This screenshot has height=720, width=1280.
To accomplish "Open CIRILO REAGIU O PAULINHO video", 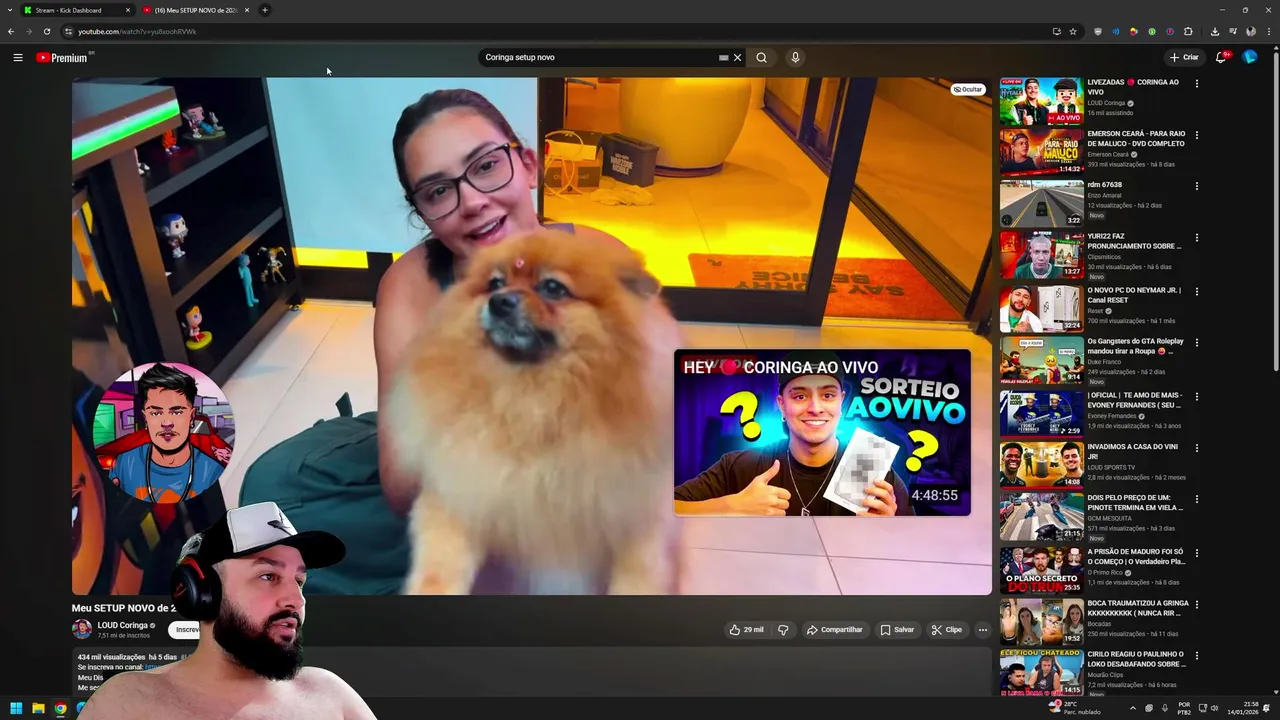I will [1041, 672].
